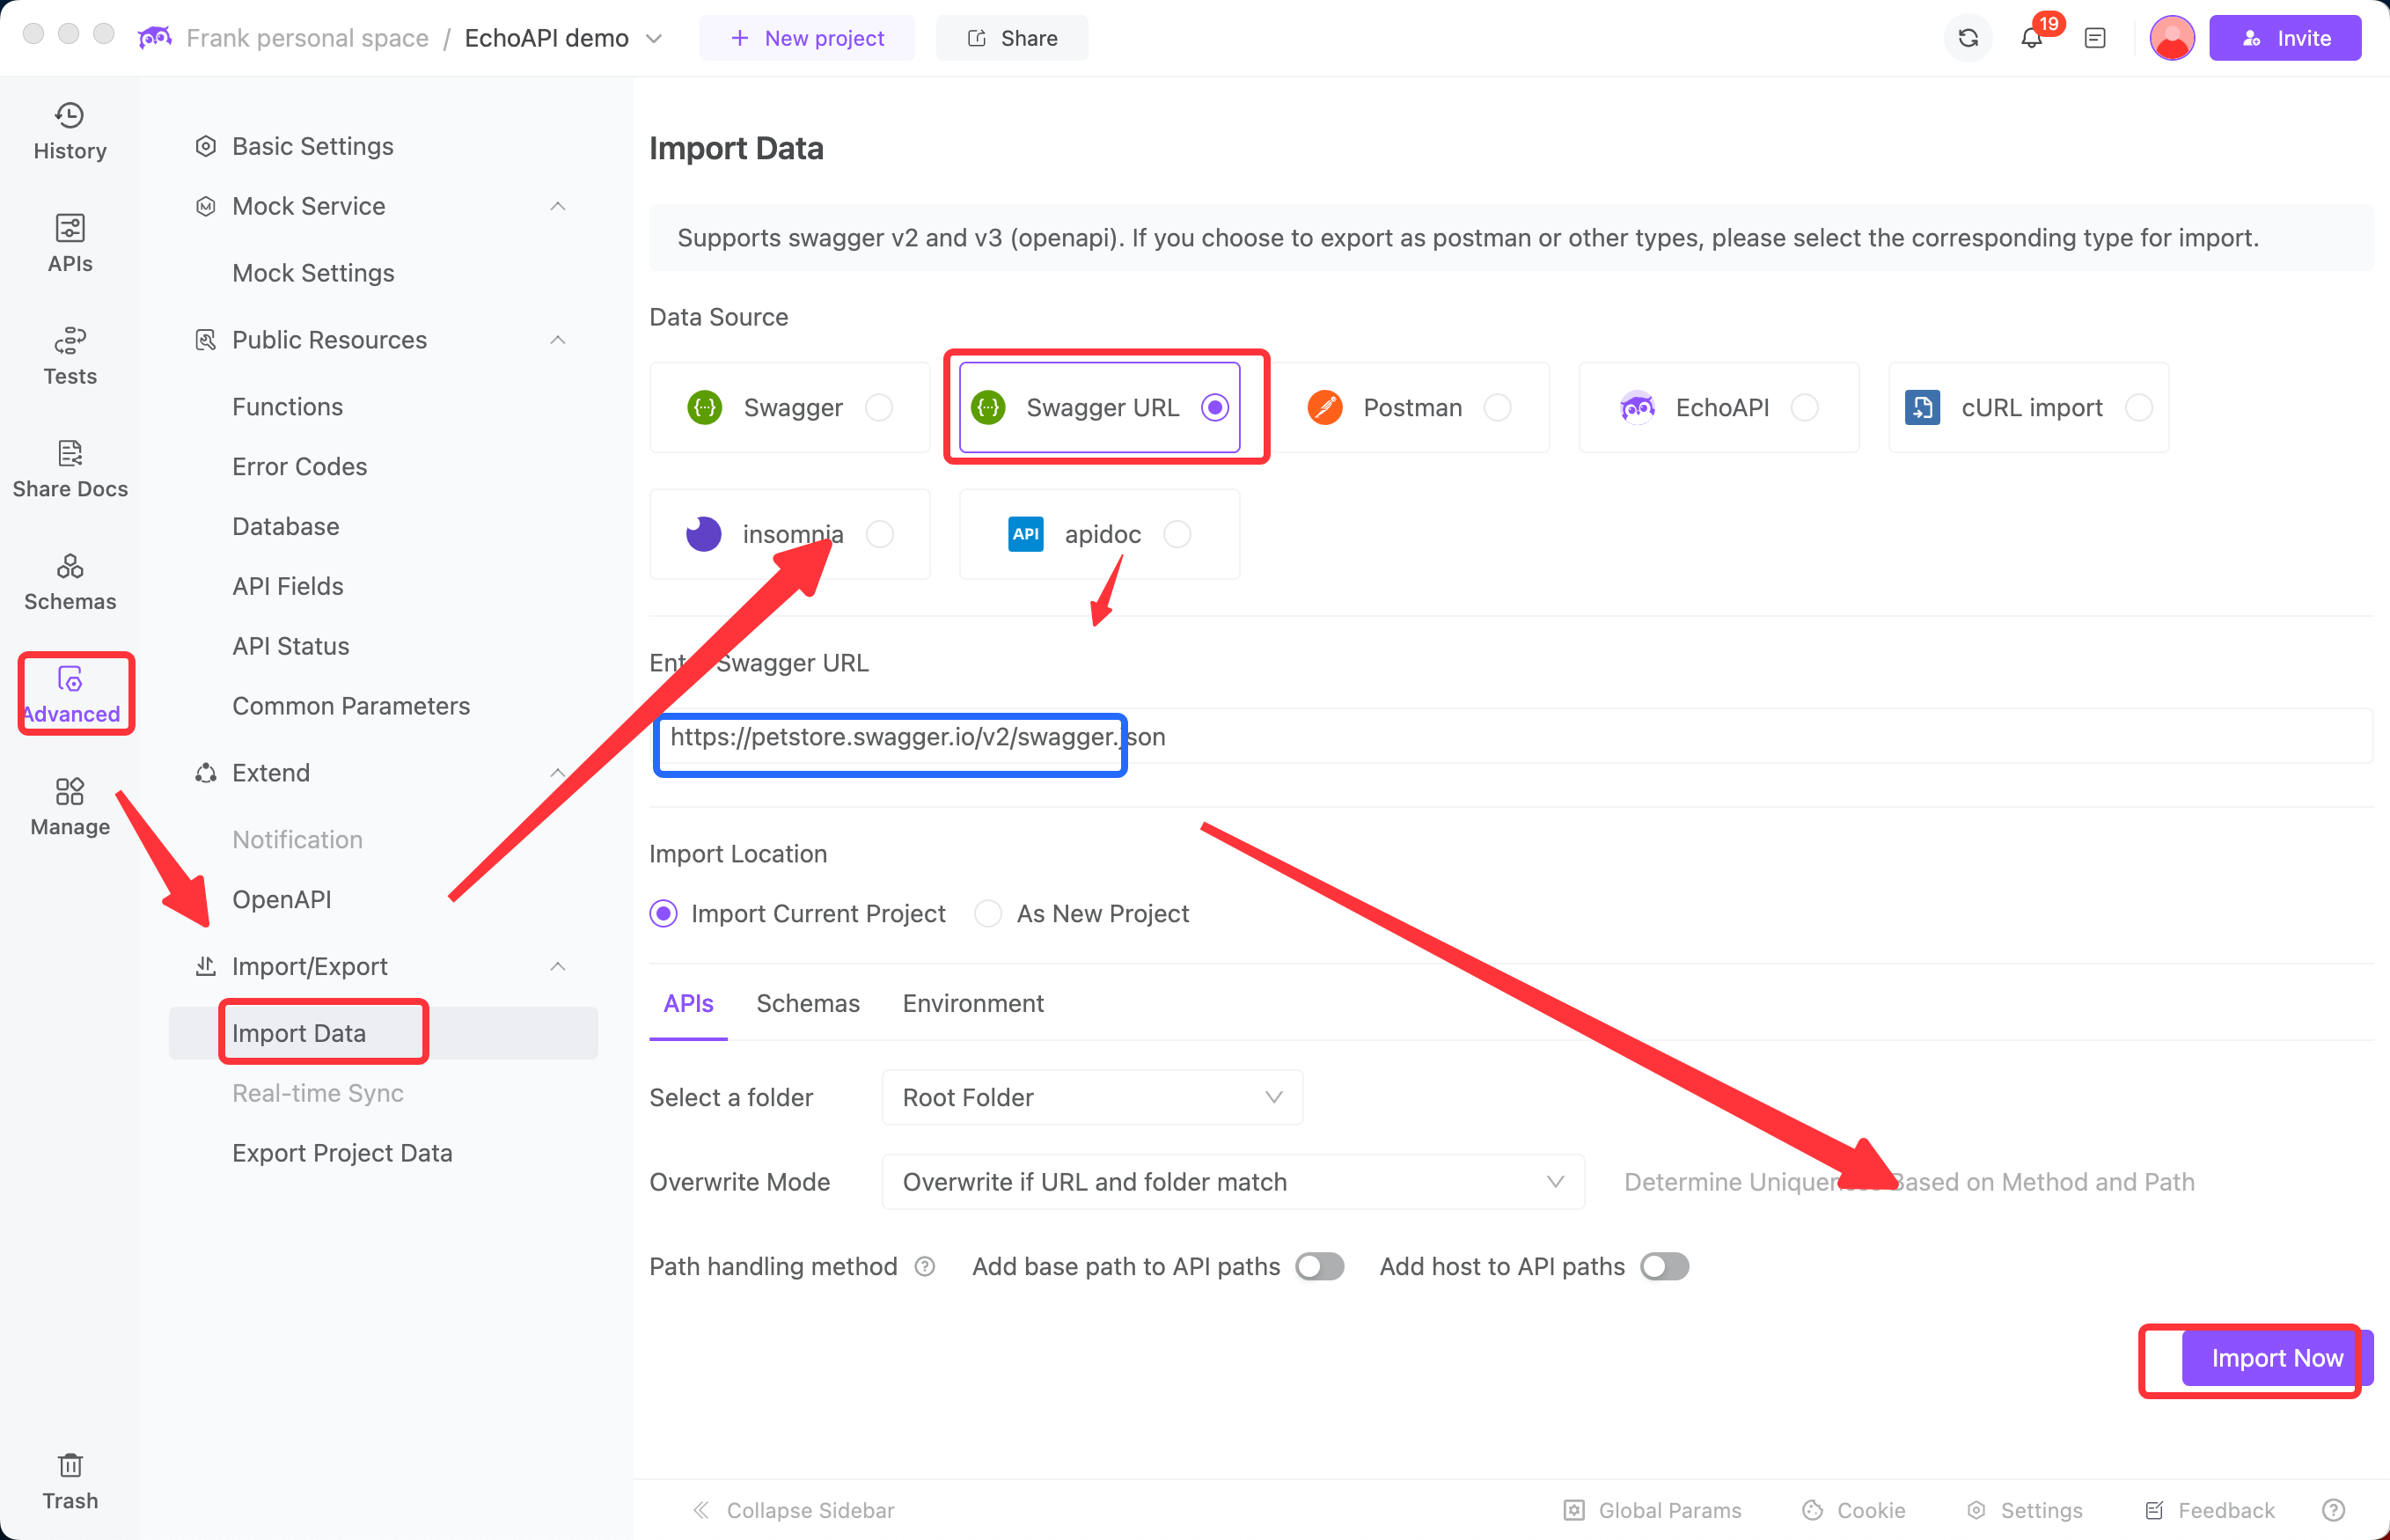
Task: Select the Postman data source radio
Action: click(x=1497, y=407)
